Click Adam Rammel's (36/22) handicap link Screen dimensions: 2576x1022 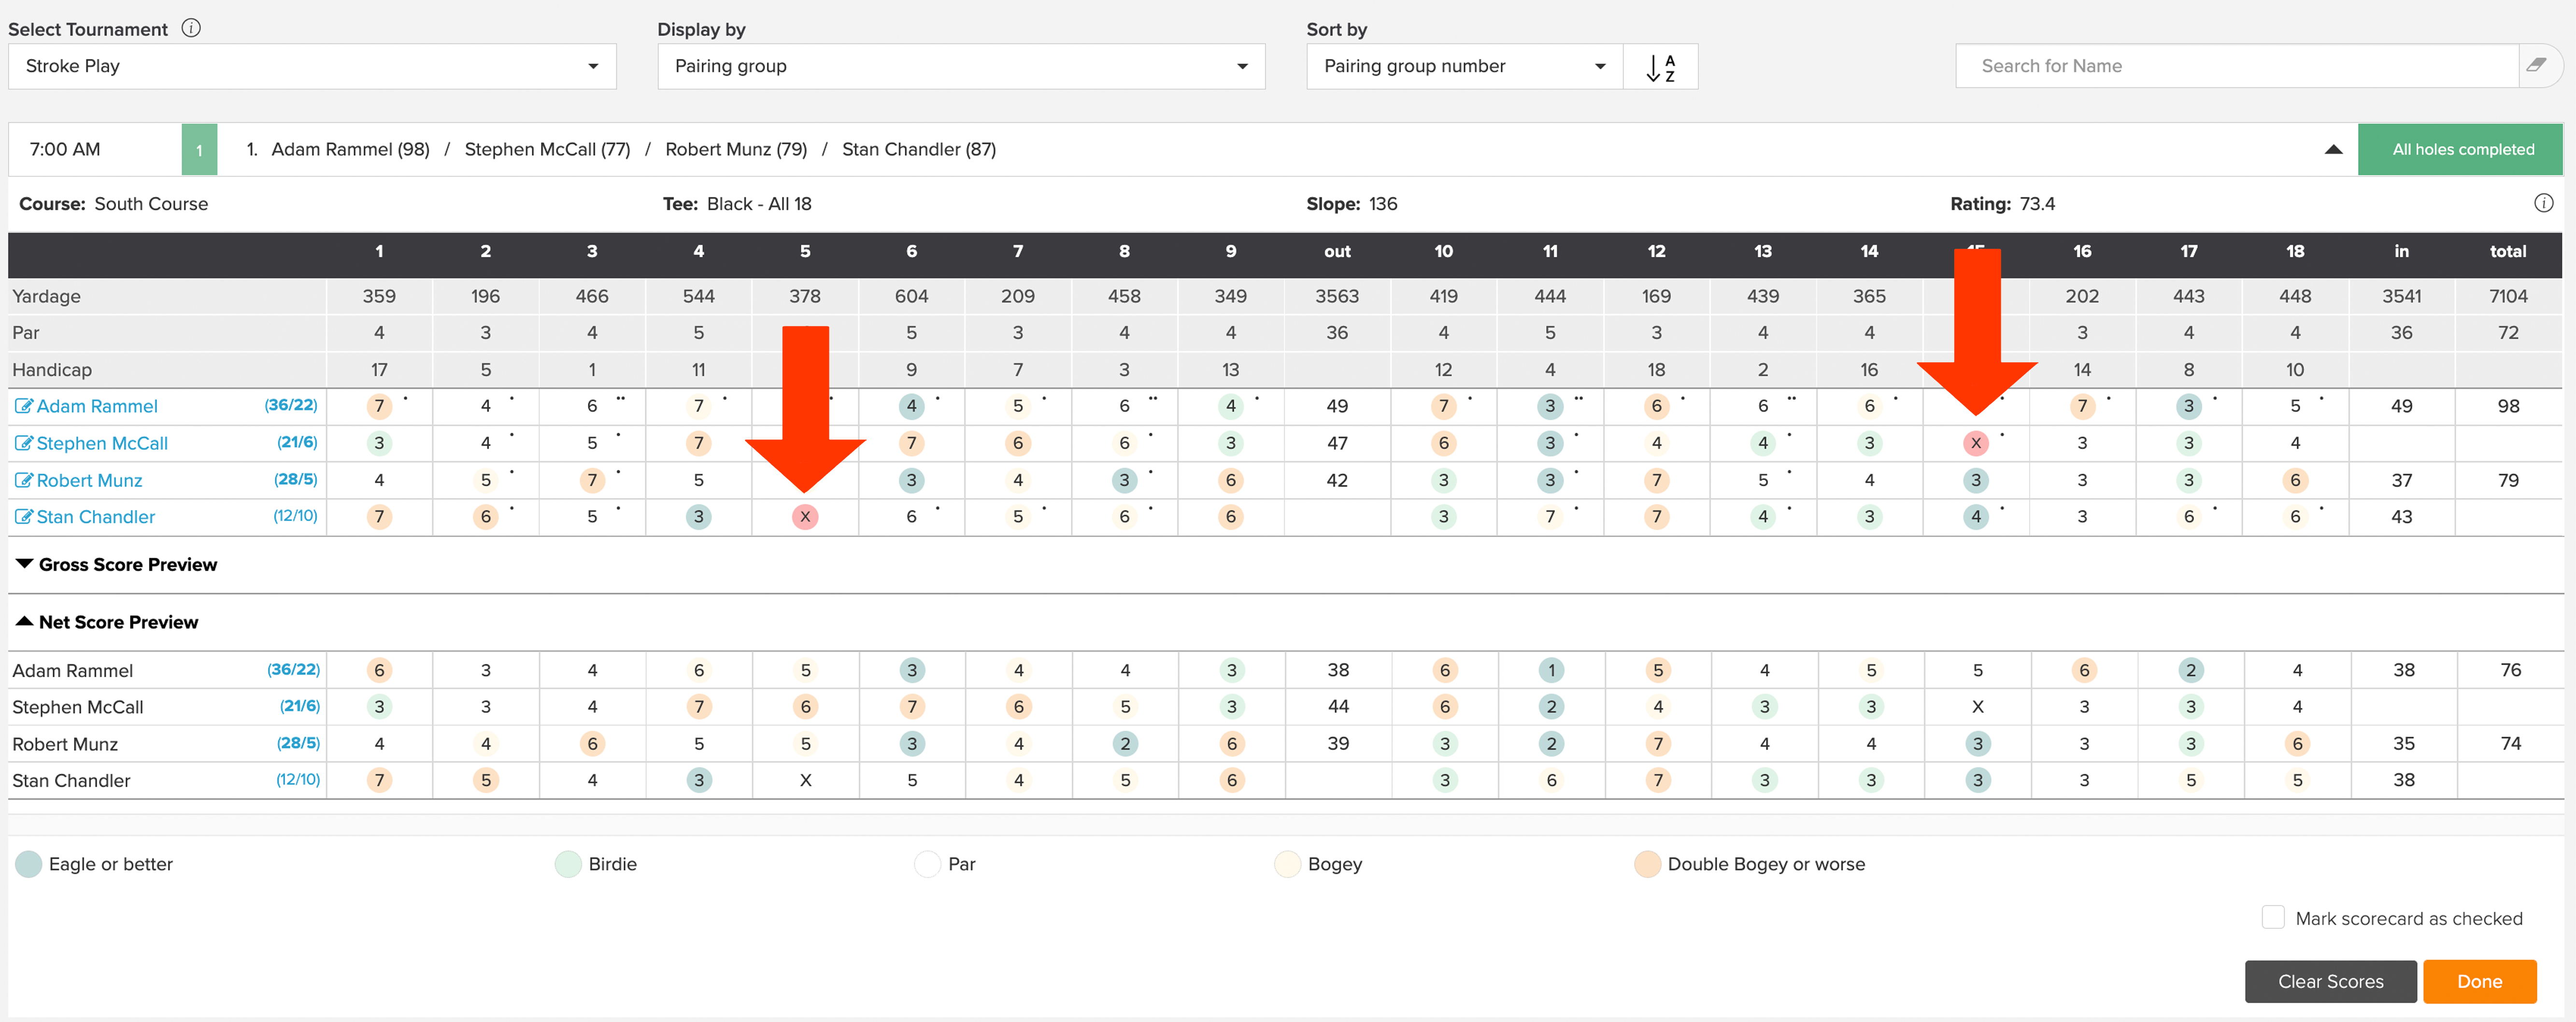(291, 405)
